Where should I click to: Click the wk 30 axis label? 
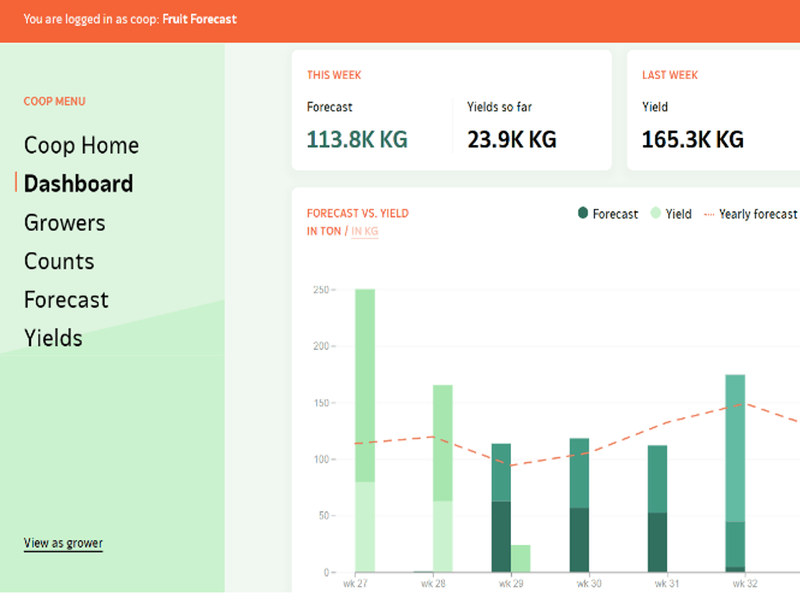589,583
